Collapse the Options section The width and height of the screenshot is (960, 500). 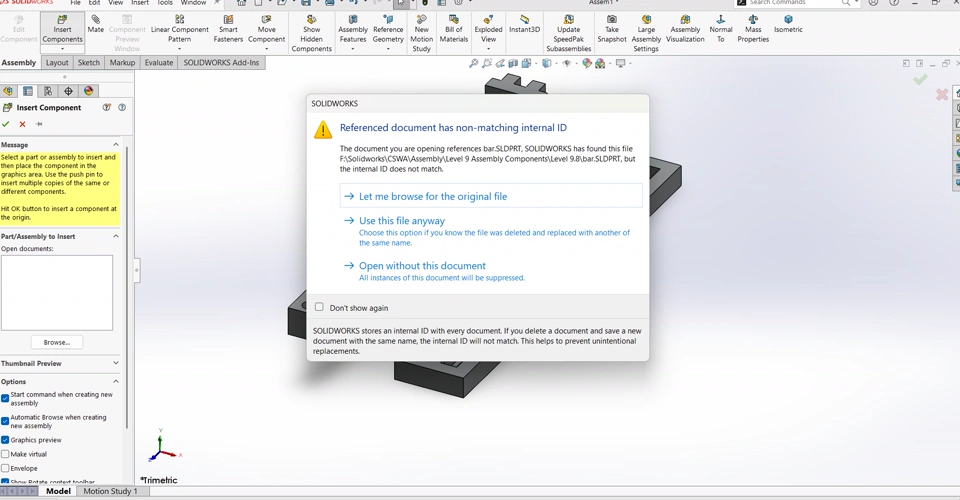[116, 381]
